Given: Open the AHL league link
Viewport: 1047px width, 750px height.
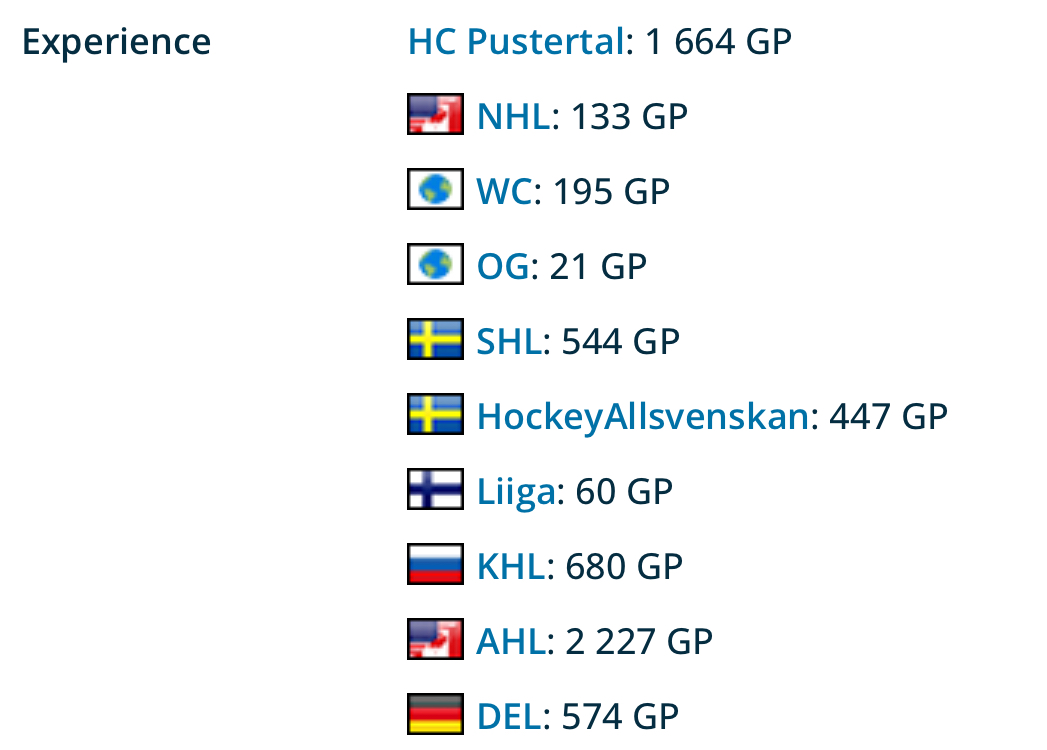Looking at the screenshot, I should [x=511, y=641].
